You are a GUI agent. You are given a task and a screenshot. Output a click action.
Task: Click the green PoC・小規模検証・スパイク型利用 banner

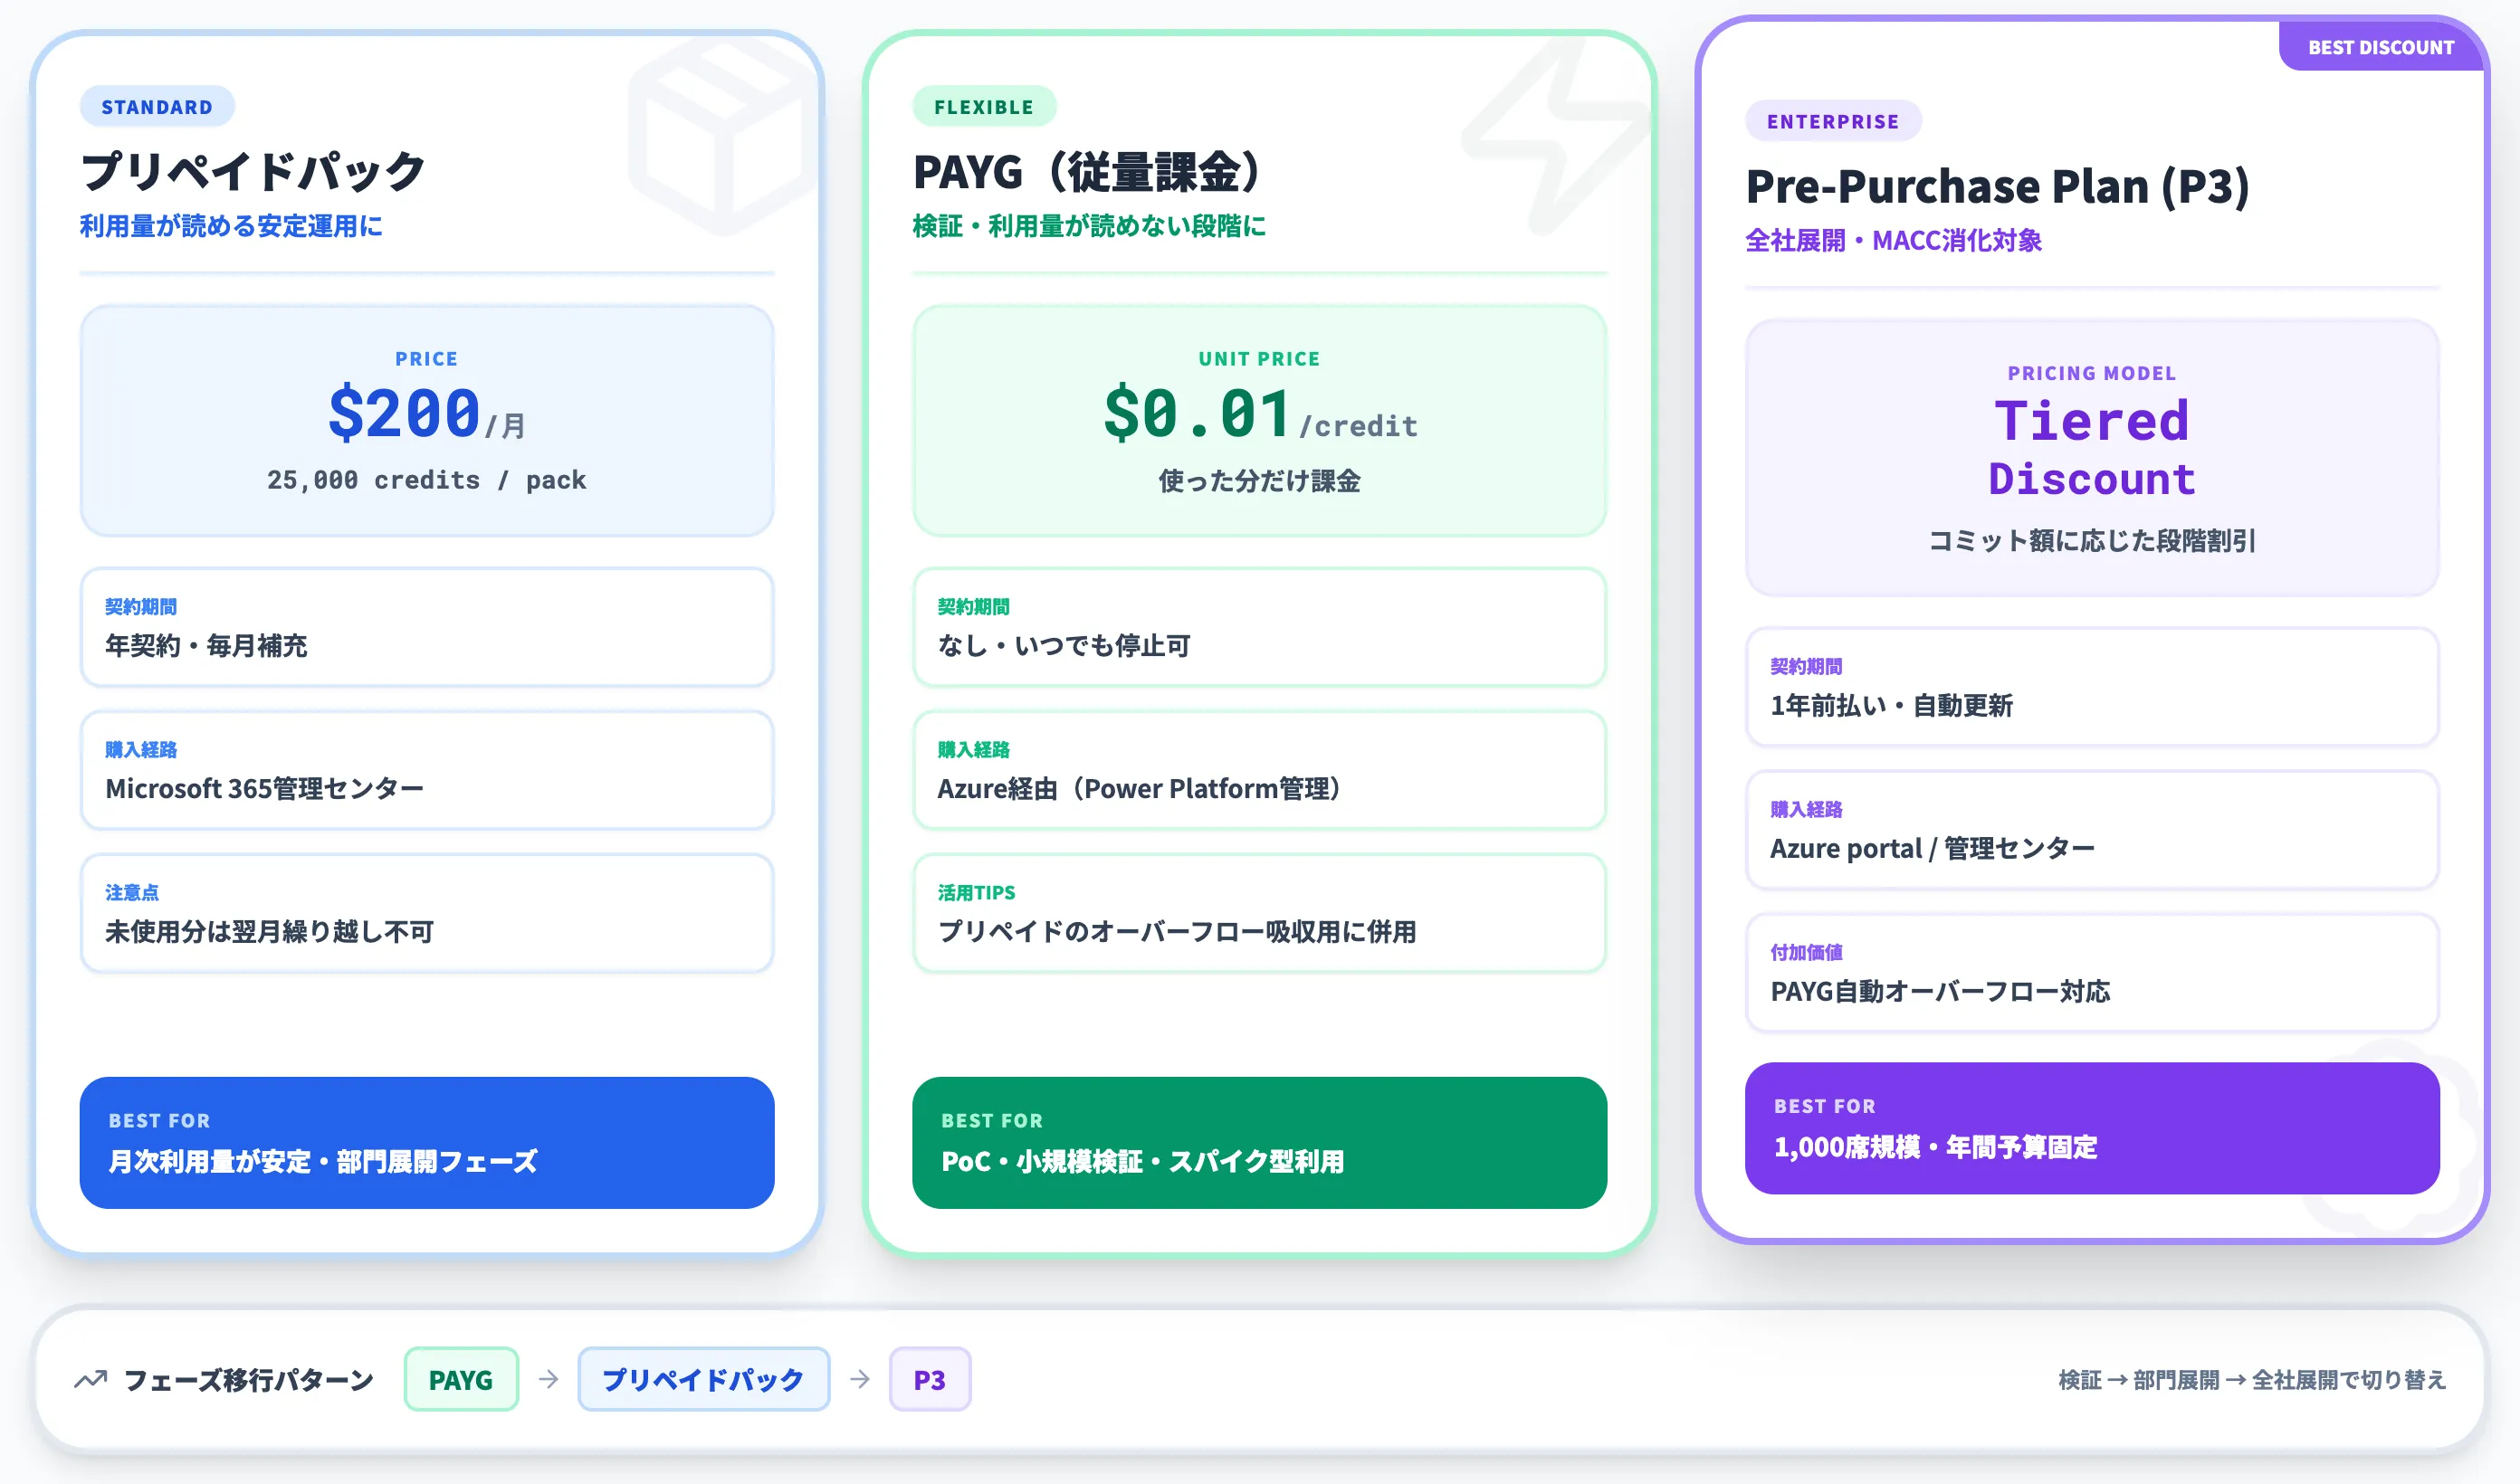pos(1260,1143)
